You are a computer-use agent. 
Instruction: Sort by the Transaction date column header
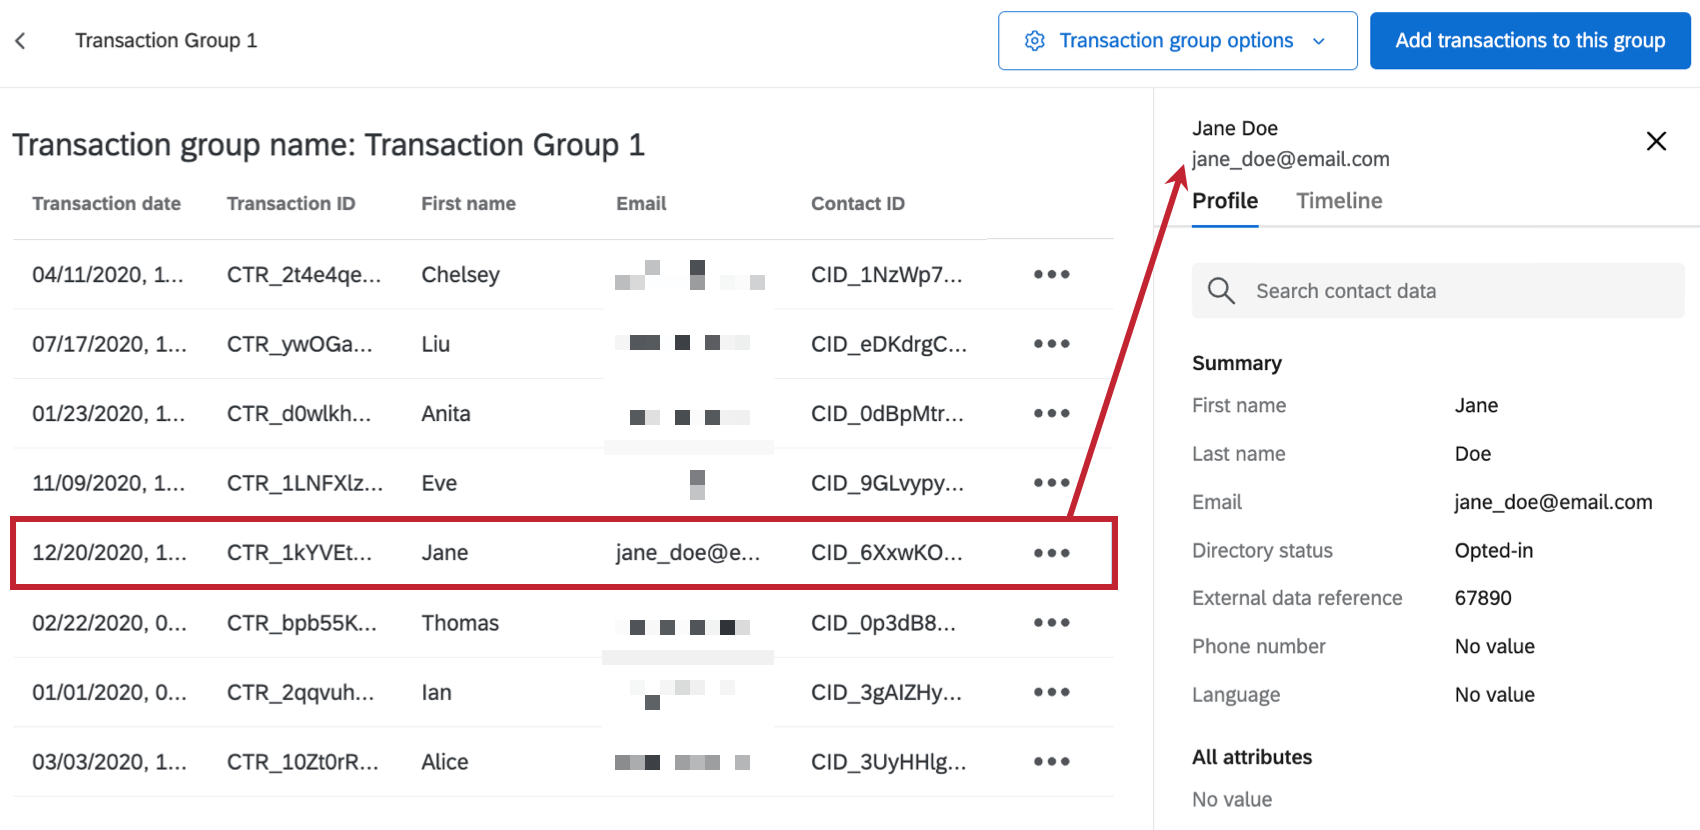tap(106, 204)
